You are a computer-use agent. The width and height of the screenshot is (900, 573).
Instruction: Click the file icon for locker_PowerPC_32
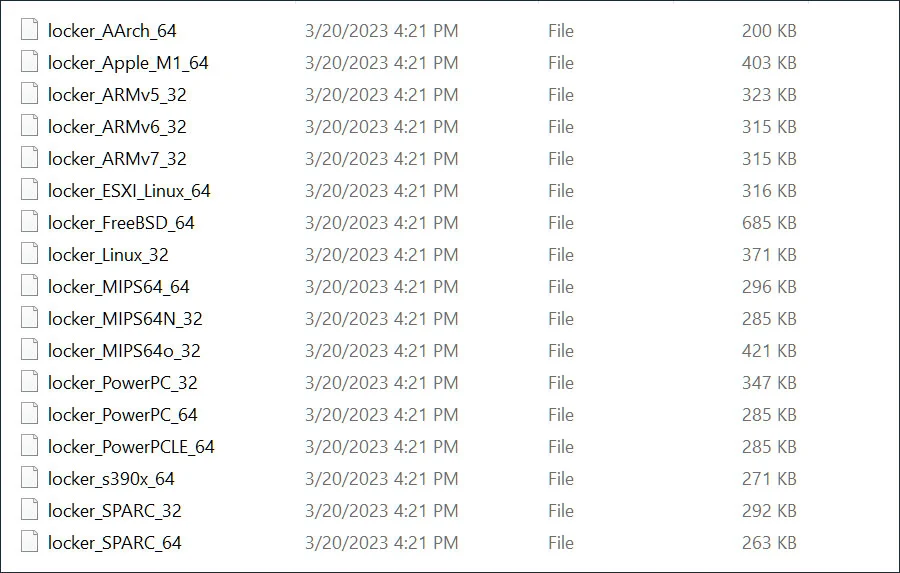[x=28, y=383]
